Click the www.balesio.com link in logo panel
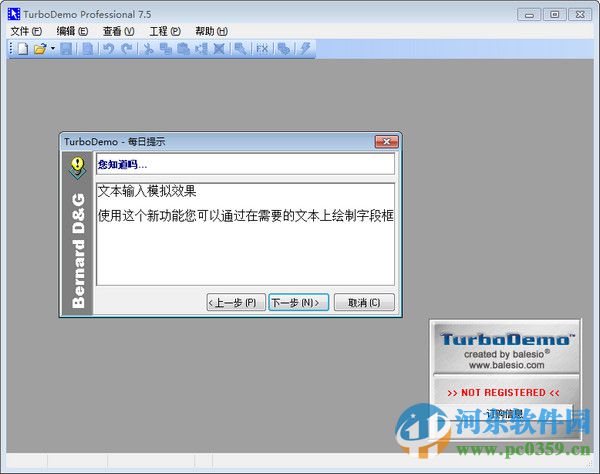Viewport: 600px width, 474px height. click(507, 365)
